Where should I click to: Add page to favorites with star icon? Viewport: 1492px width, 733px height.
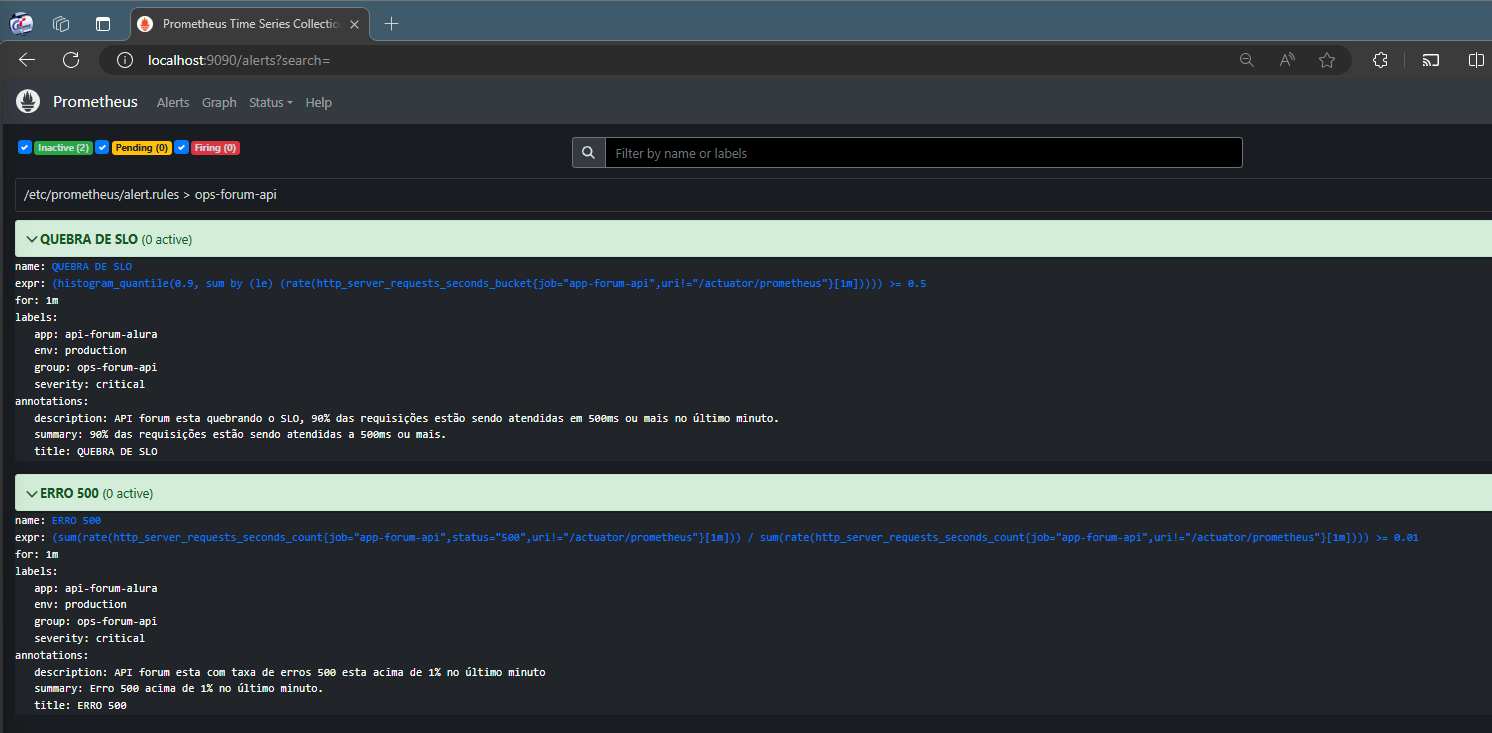[1327, 60]
